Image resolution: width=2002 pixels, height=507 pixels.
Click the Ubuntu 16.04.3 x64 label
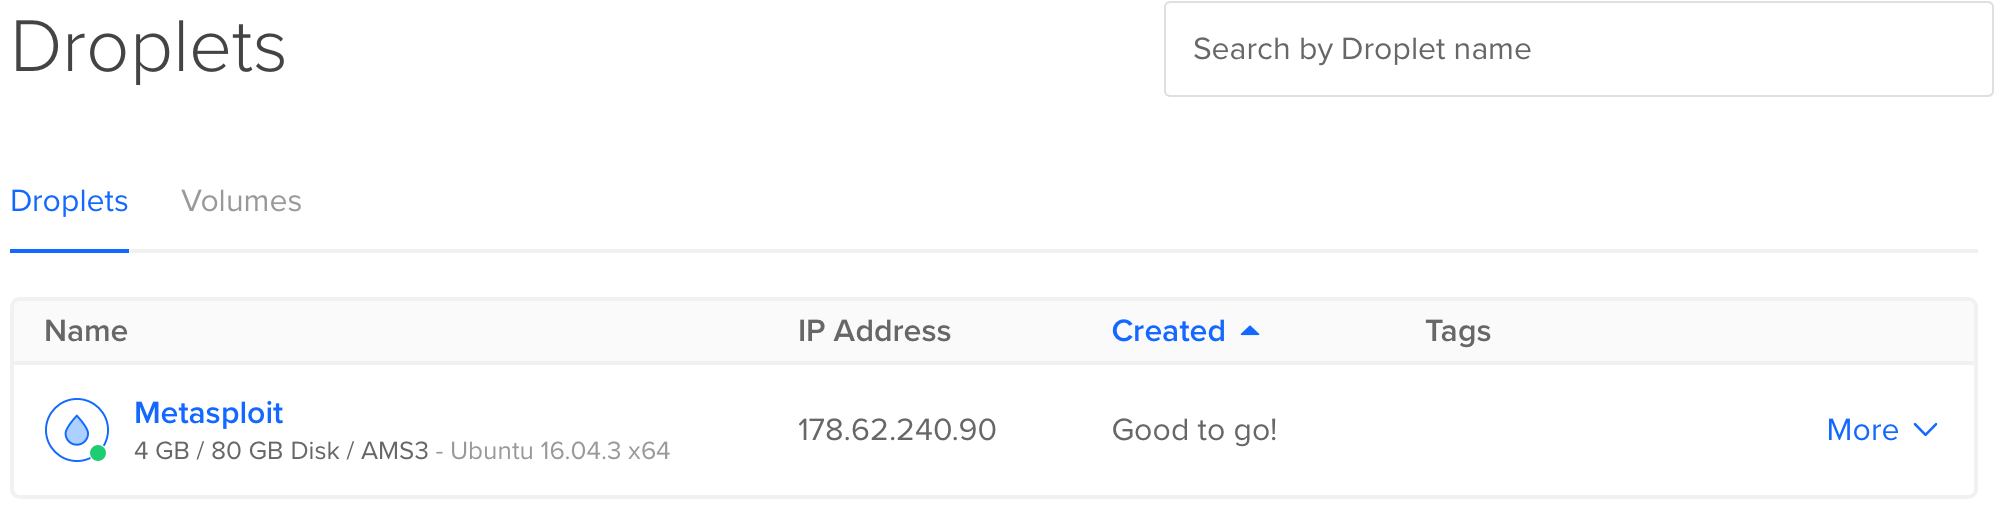560,451
